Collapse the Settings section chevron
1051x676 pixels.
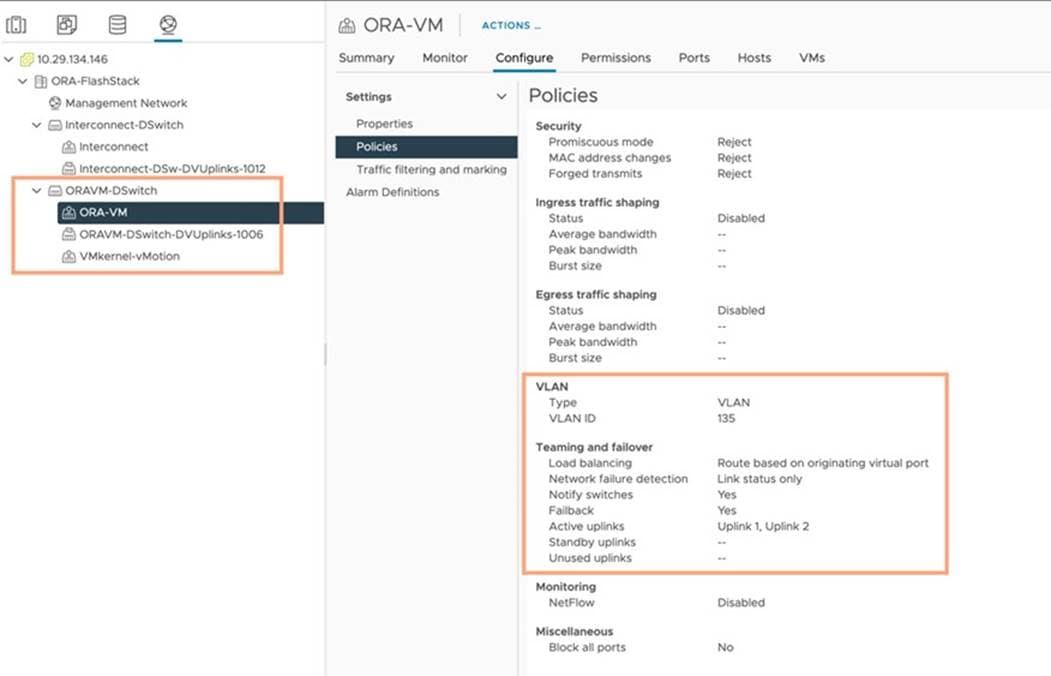tap(501, 96)
